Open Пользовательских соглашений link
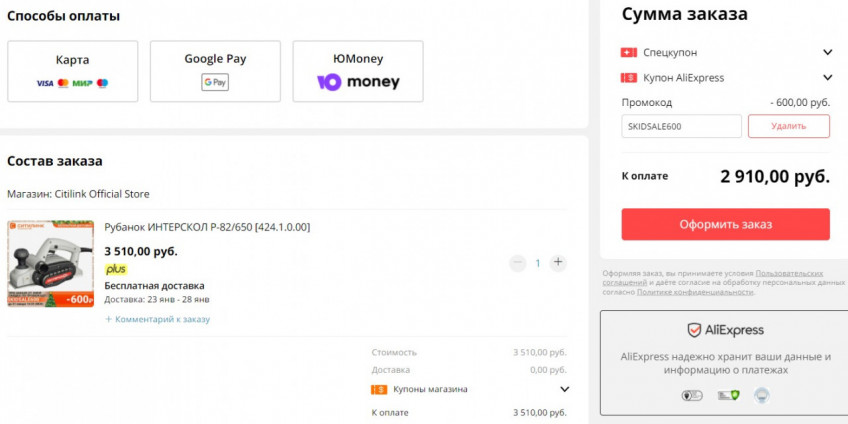 point(789,273)
